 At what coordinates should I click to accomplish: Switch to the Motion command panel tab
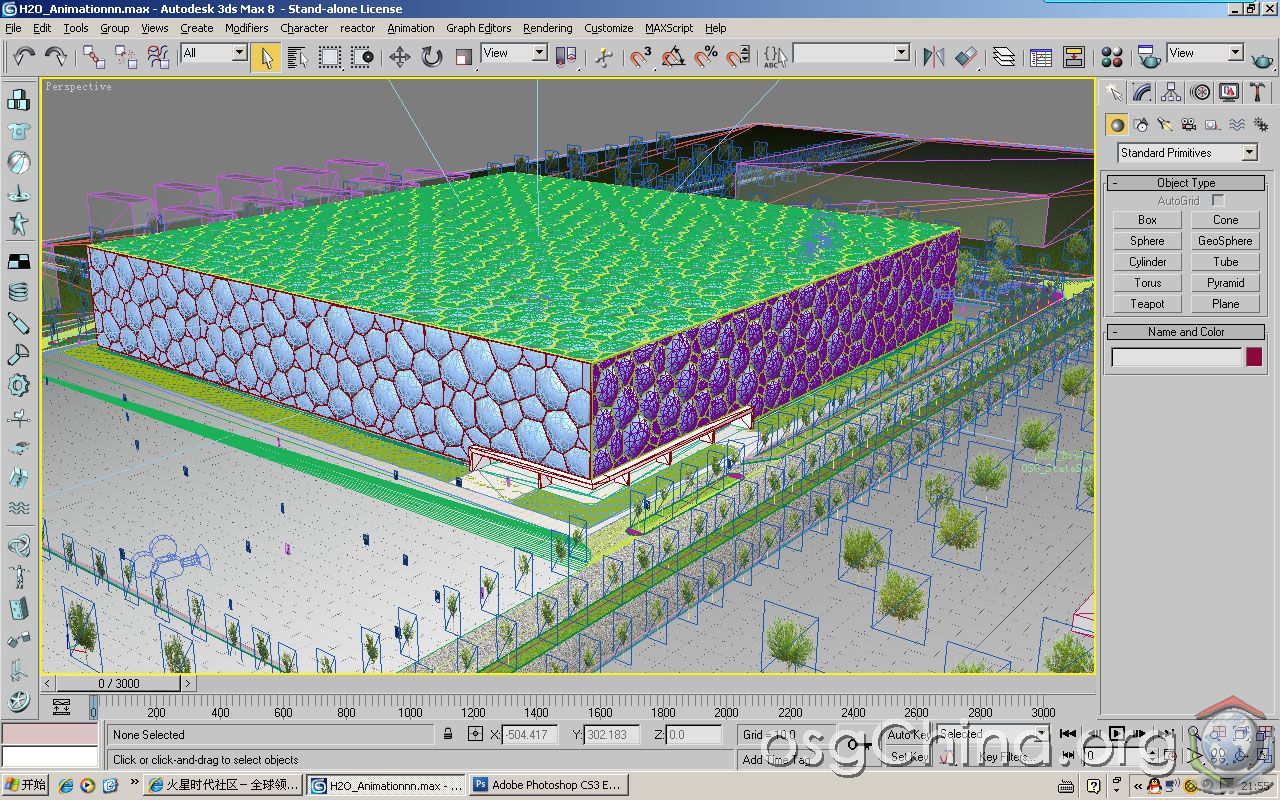[x=1201, y=93]
